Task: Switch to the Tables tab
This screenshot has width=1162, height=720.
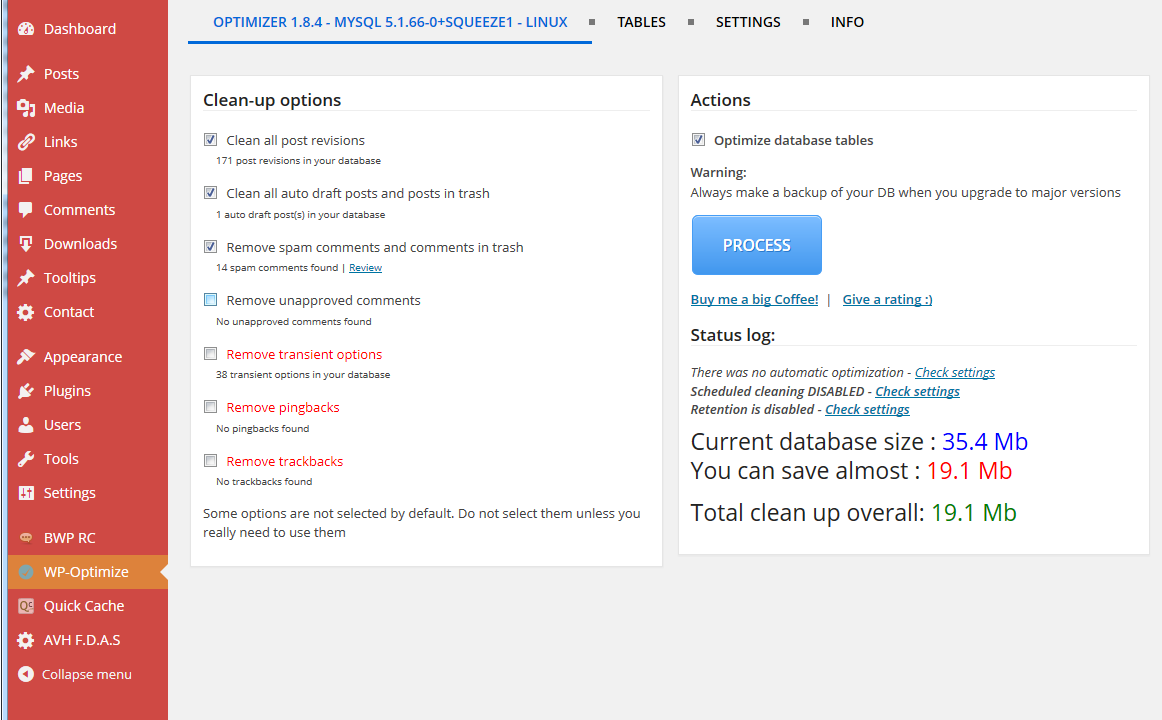Action: pos(642,22)
